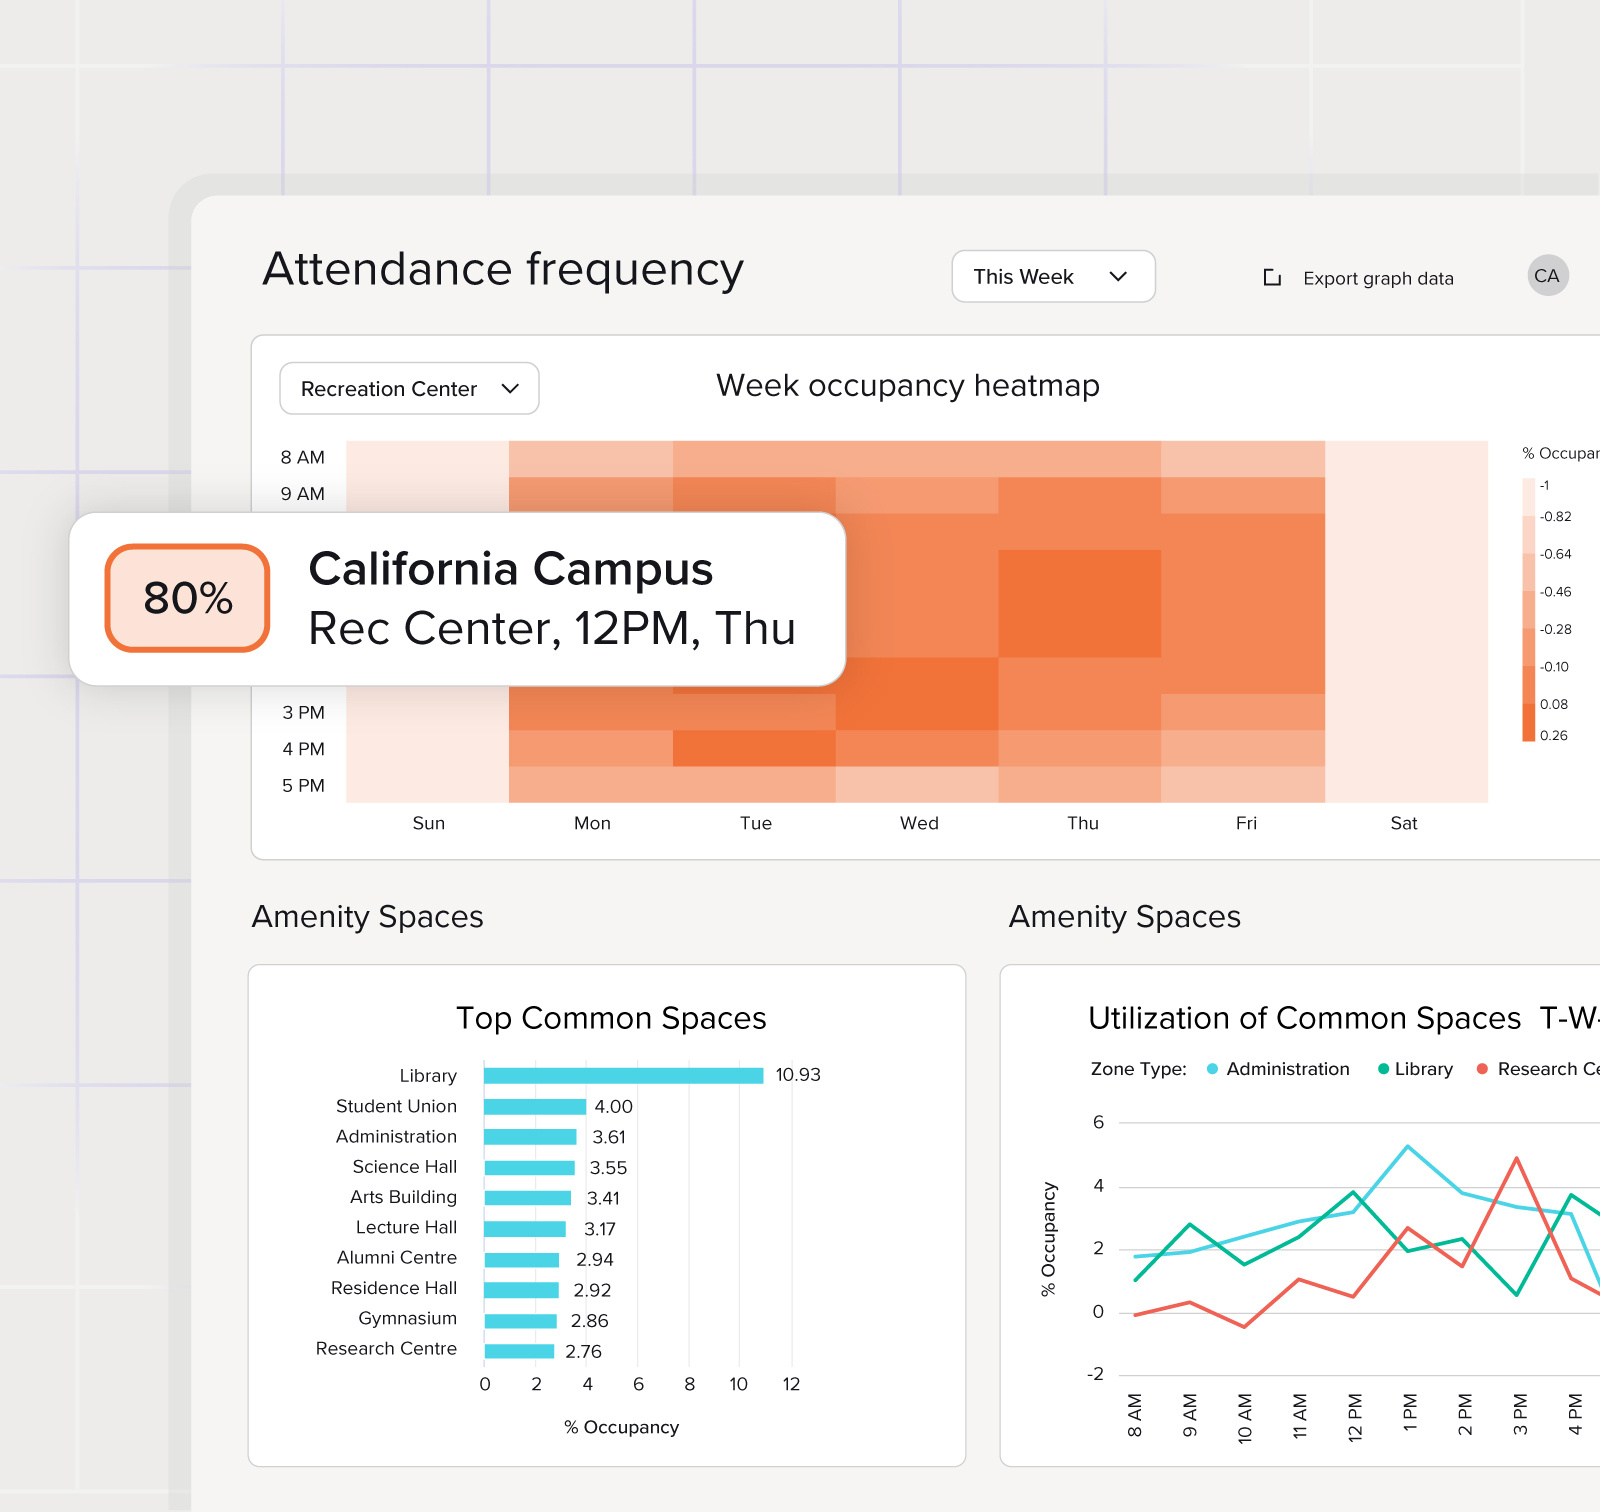
Task: Click the Administration legend dot
Action: (x=1212, y=1069)
